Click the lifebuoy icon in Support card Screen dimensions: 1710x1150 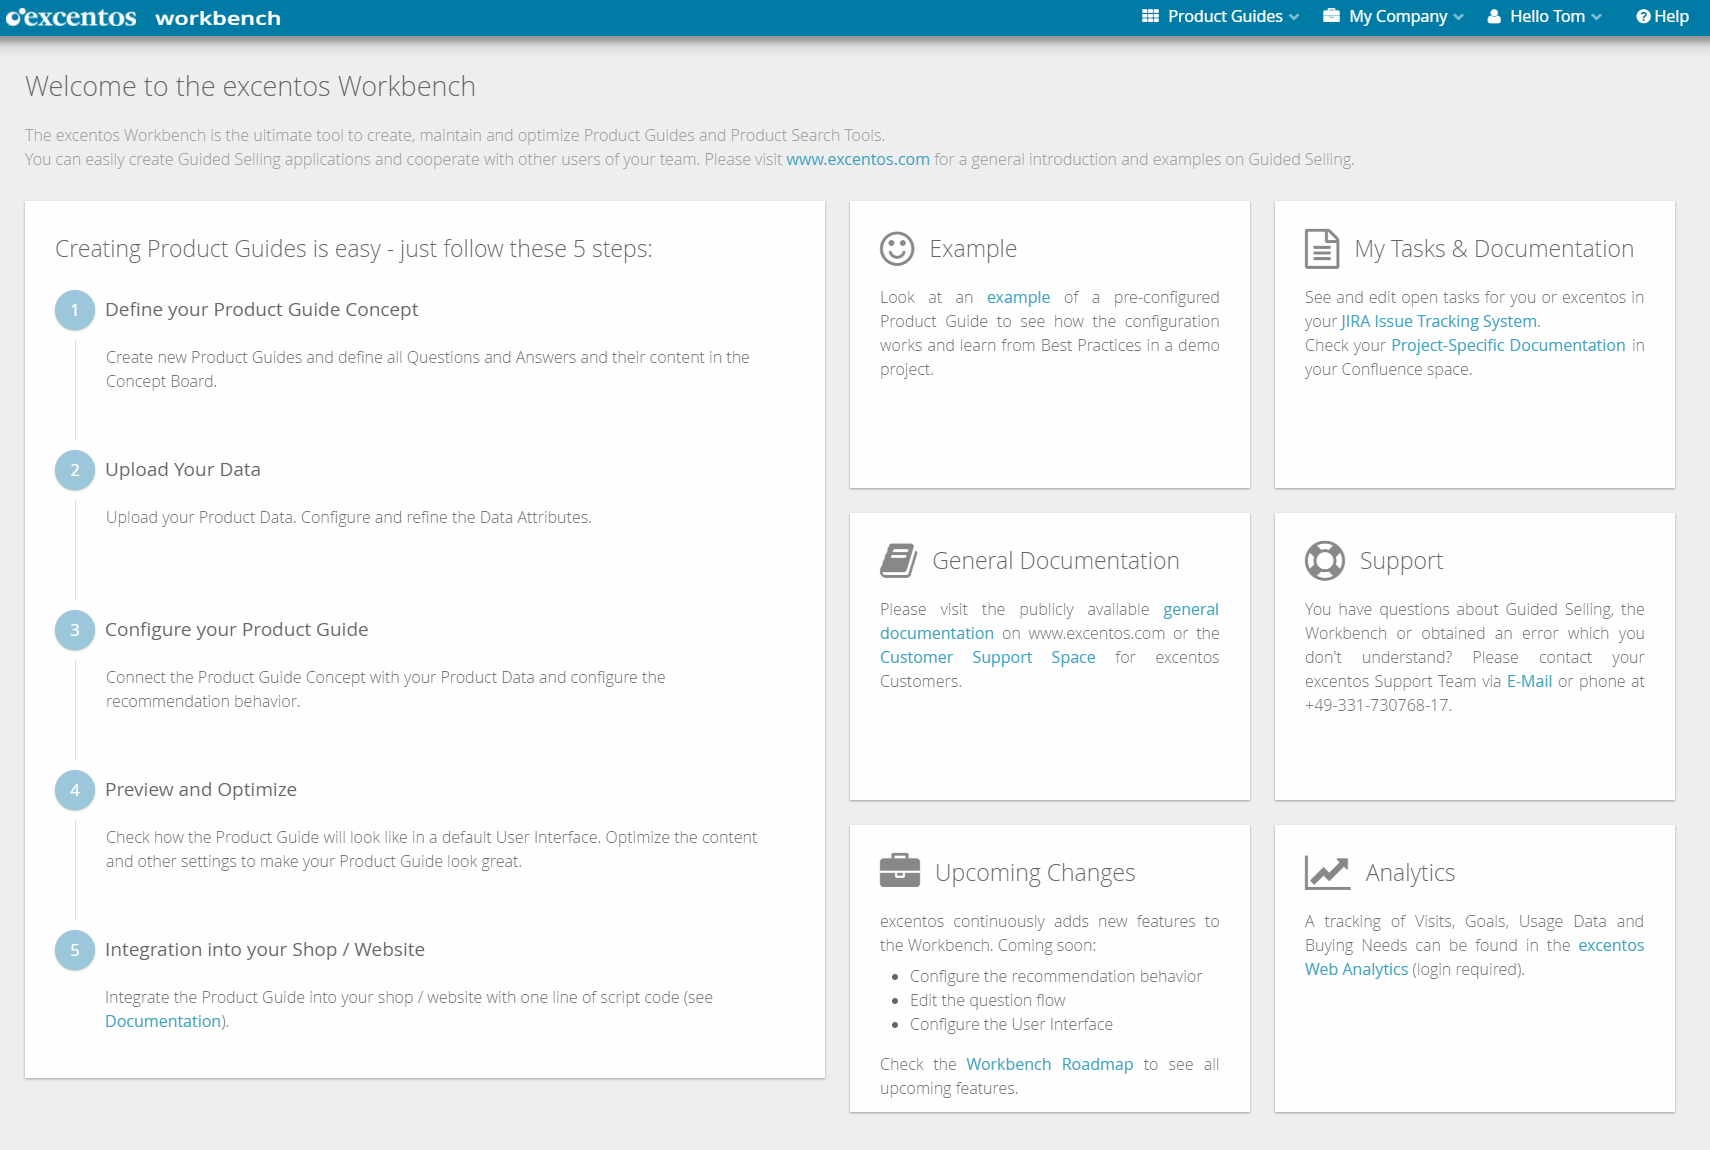coord(1324,560)
